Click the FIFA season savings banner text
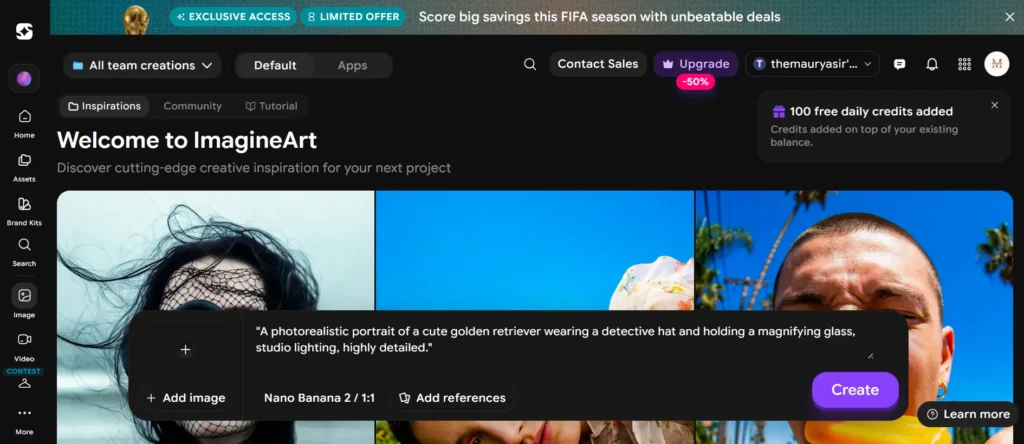The width and height of the screenshot is (1024, 444). coord(600,17)
